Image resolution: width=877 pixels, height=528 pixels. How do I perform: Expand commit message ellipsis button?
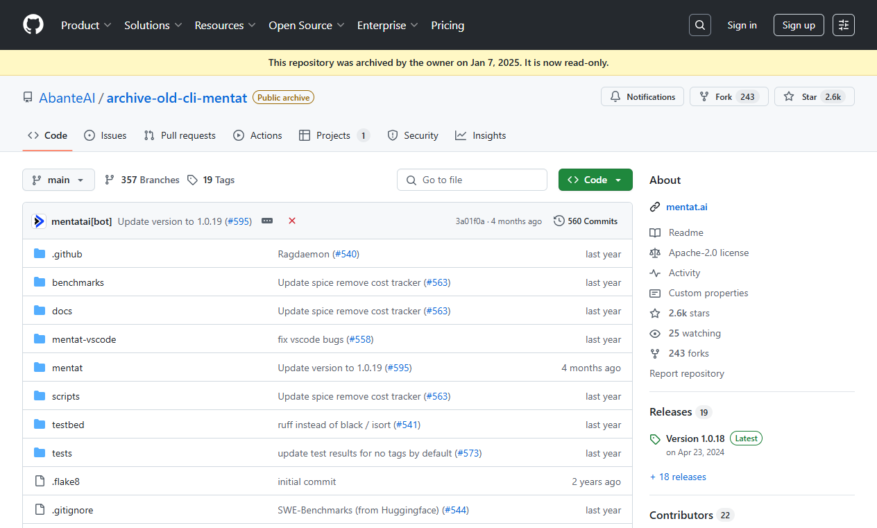coord(267,221)
